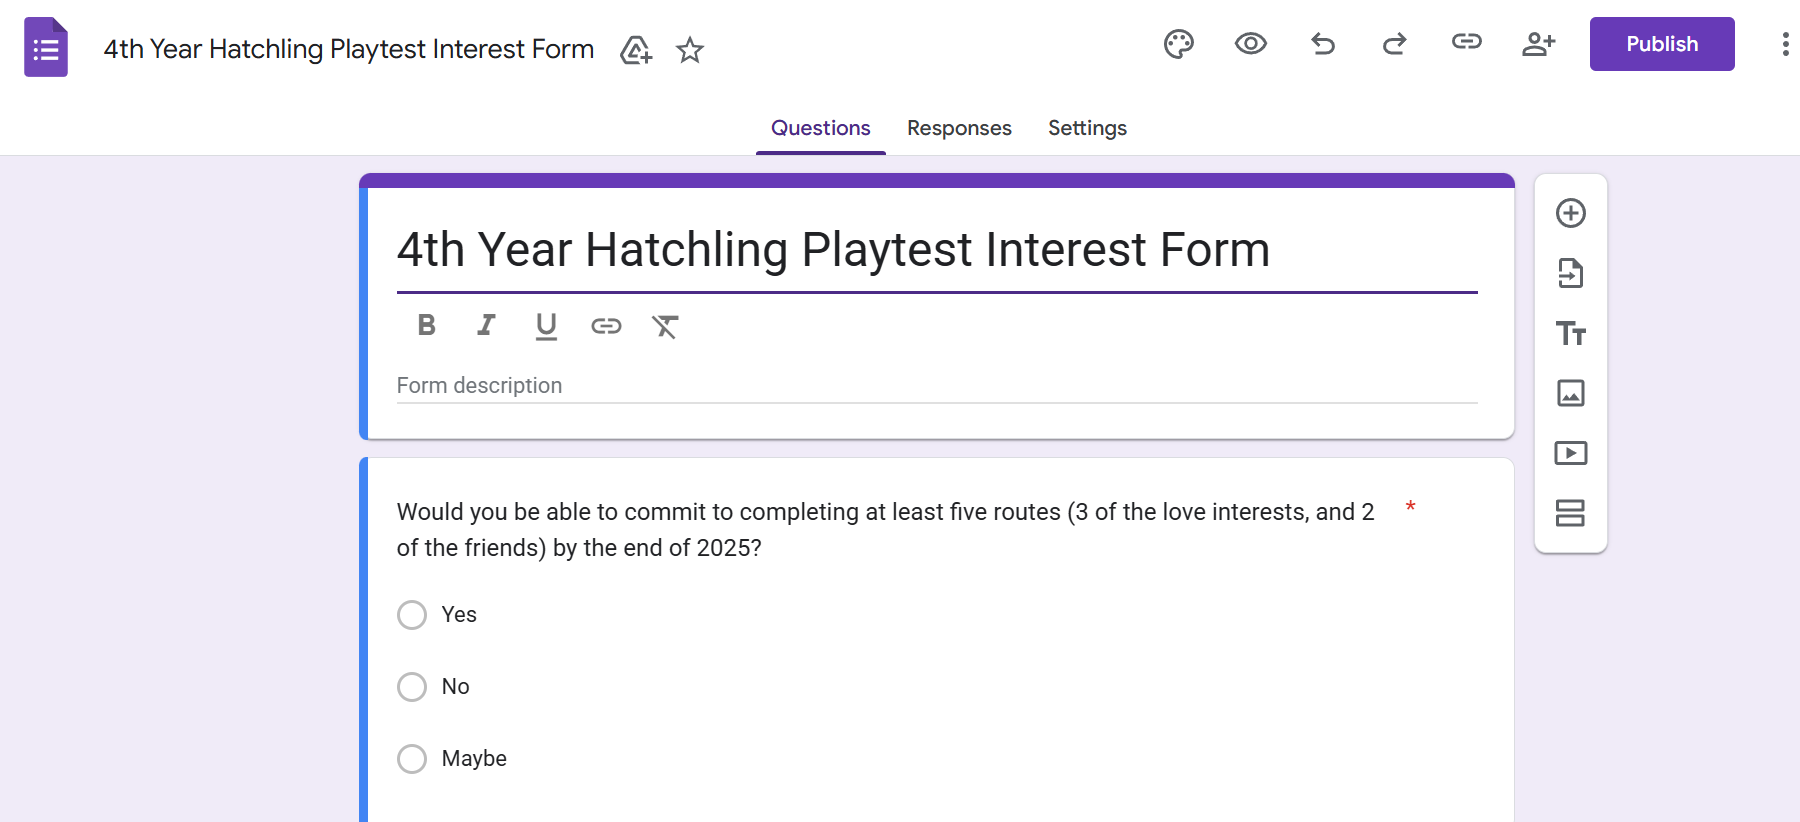Add a new section
The image size is (1800, 822).
(x=1571, y=513)
